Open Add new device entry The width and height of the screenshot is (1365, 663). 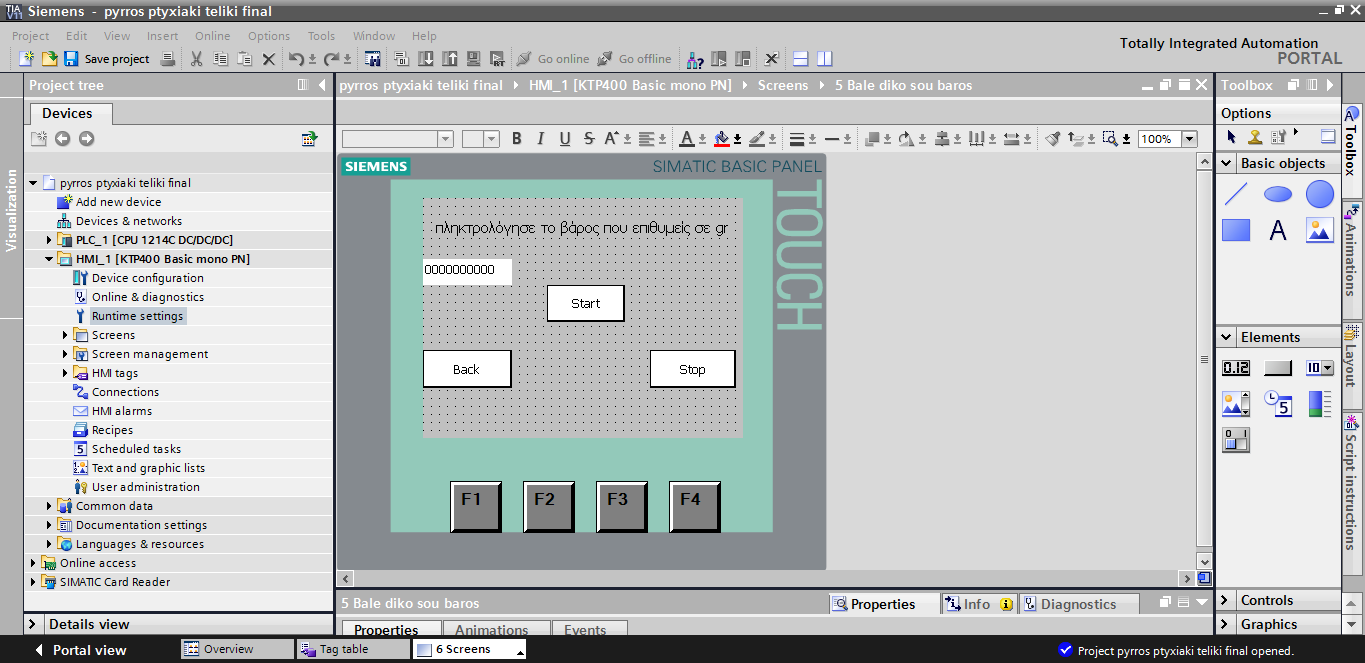118,202
